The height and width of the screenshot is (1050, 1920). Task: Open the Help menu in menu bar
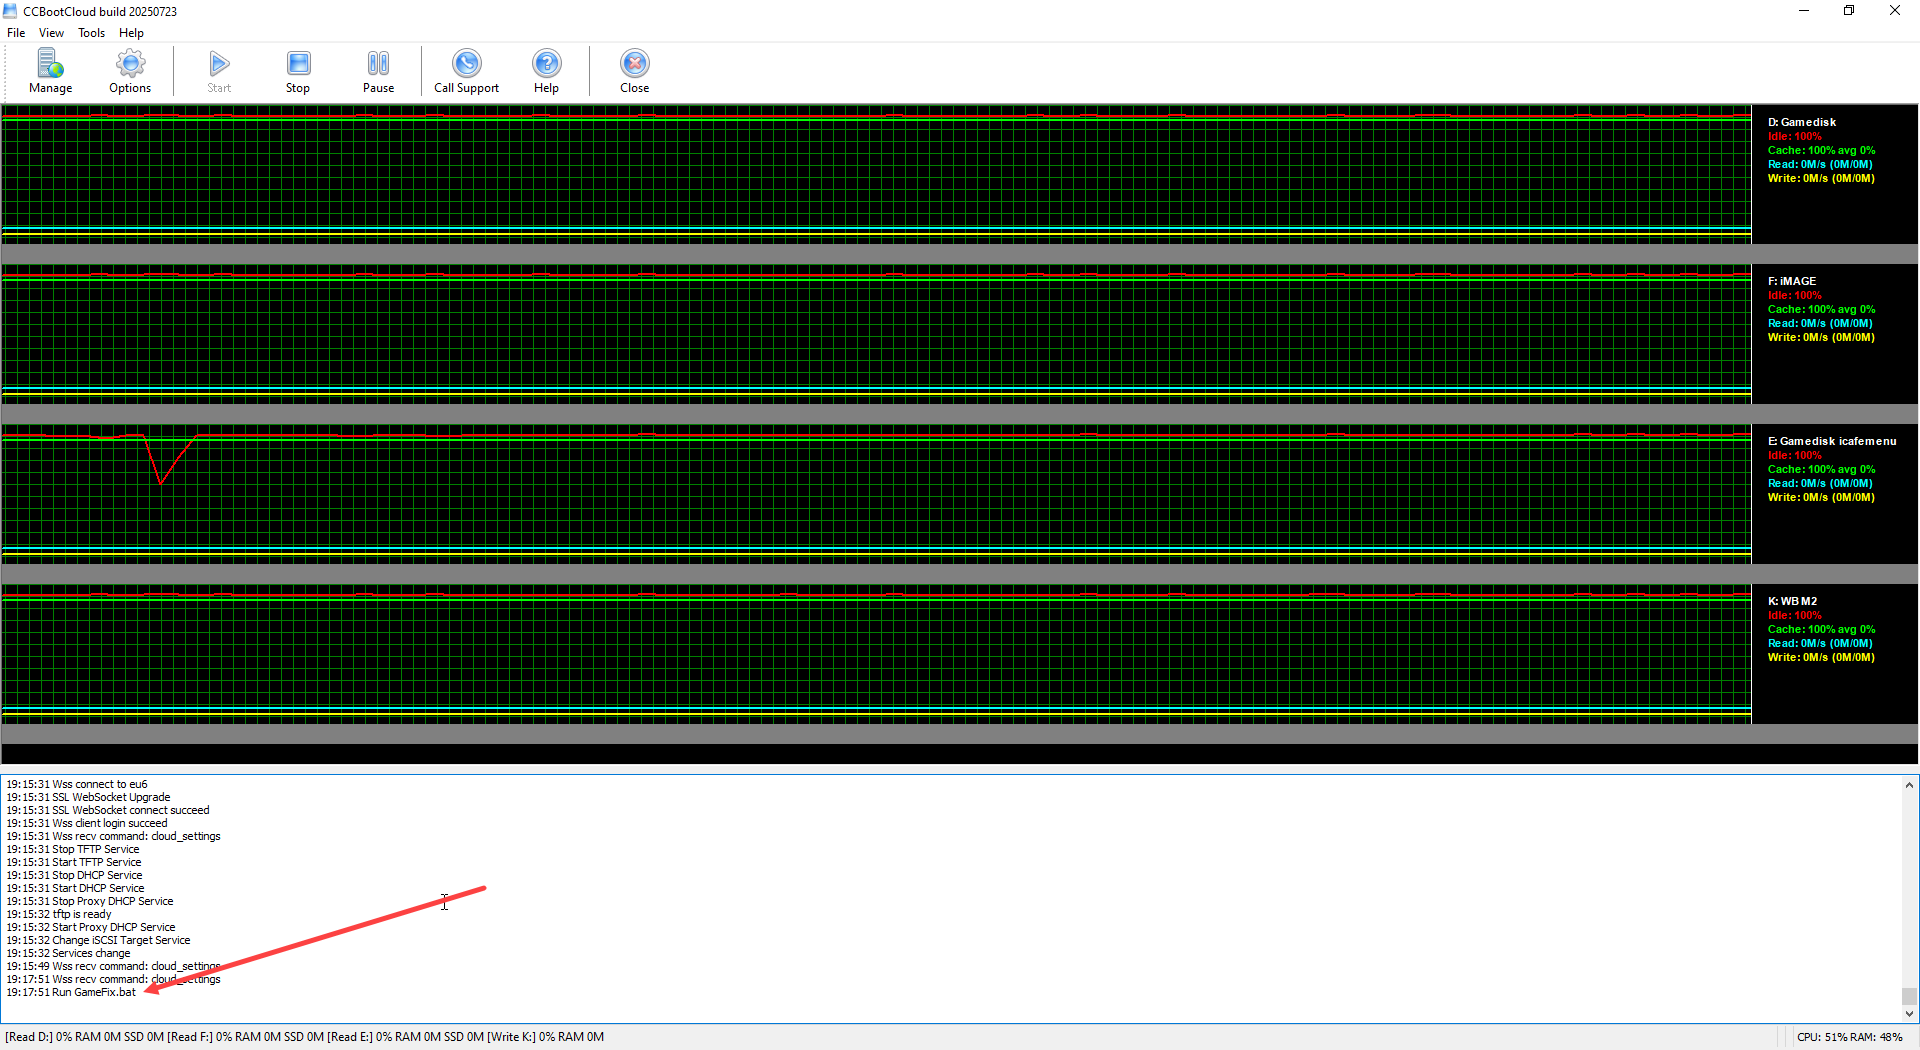click(131, 33)
